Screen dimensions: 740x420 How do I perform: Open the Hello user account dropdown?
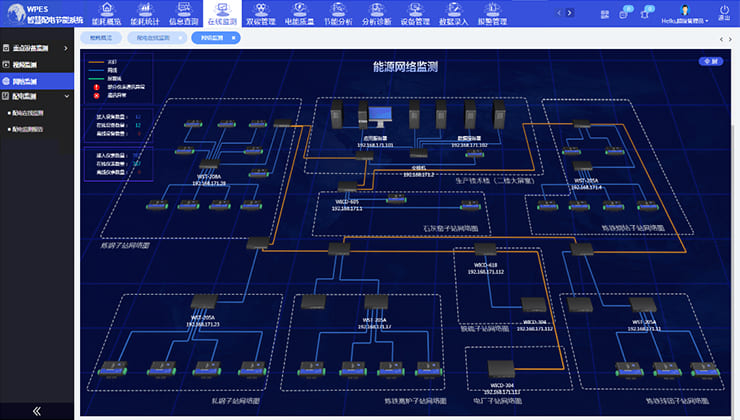point(684,19)
